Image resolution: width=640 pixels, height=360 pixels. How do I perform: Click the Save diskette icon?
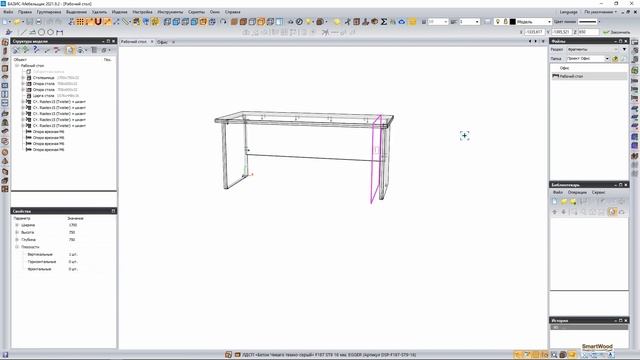(x=30, y=22)
